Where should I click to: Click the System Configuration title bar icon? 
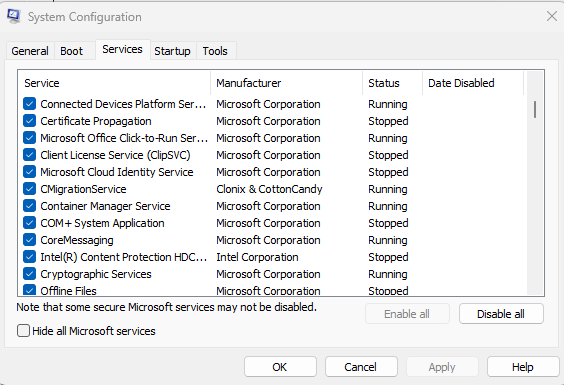click(x=13, y=17)
